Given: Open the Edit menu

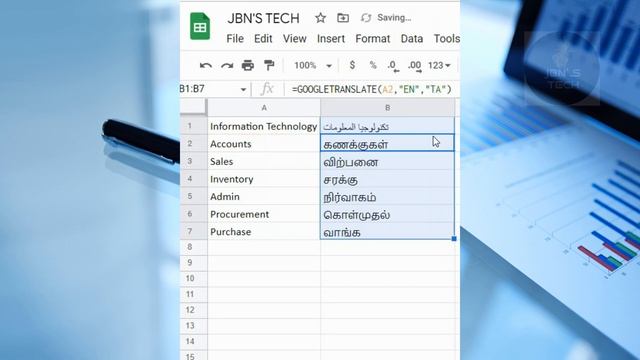Looking at the screenshot, I should click(263, 39).
